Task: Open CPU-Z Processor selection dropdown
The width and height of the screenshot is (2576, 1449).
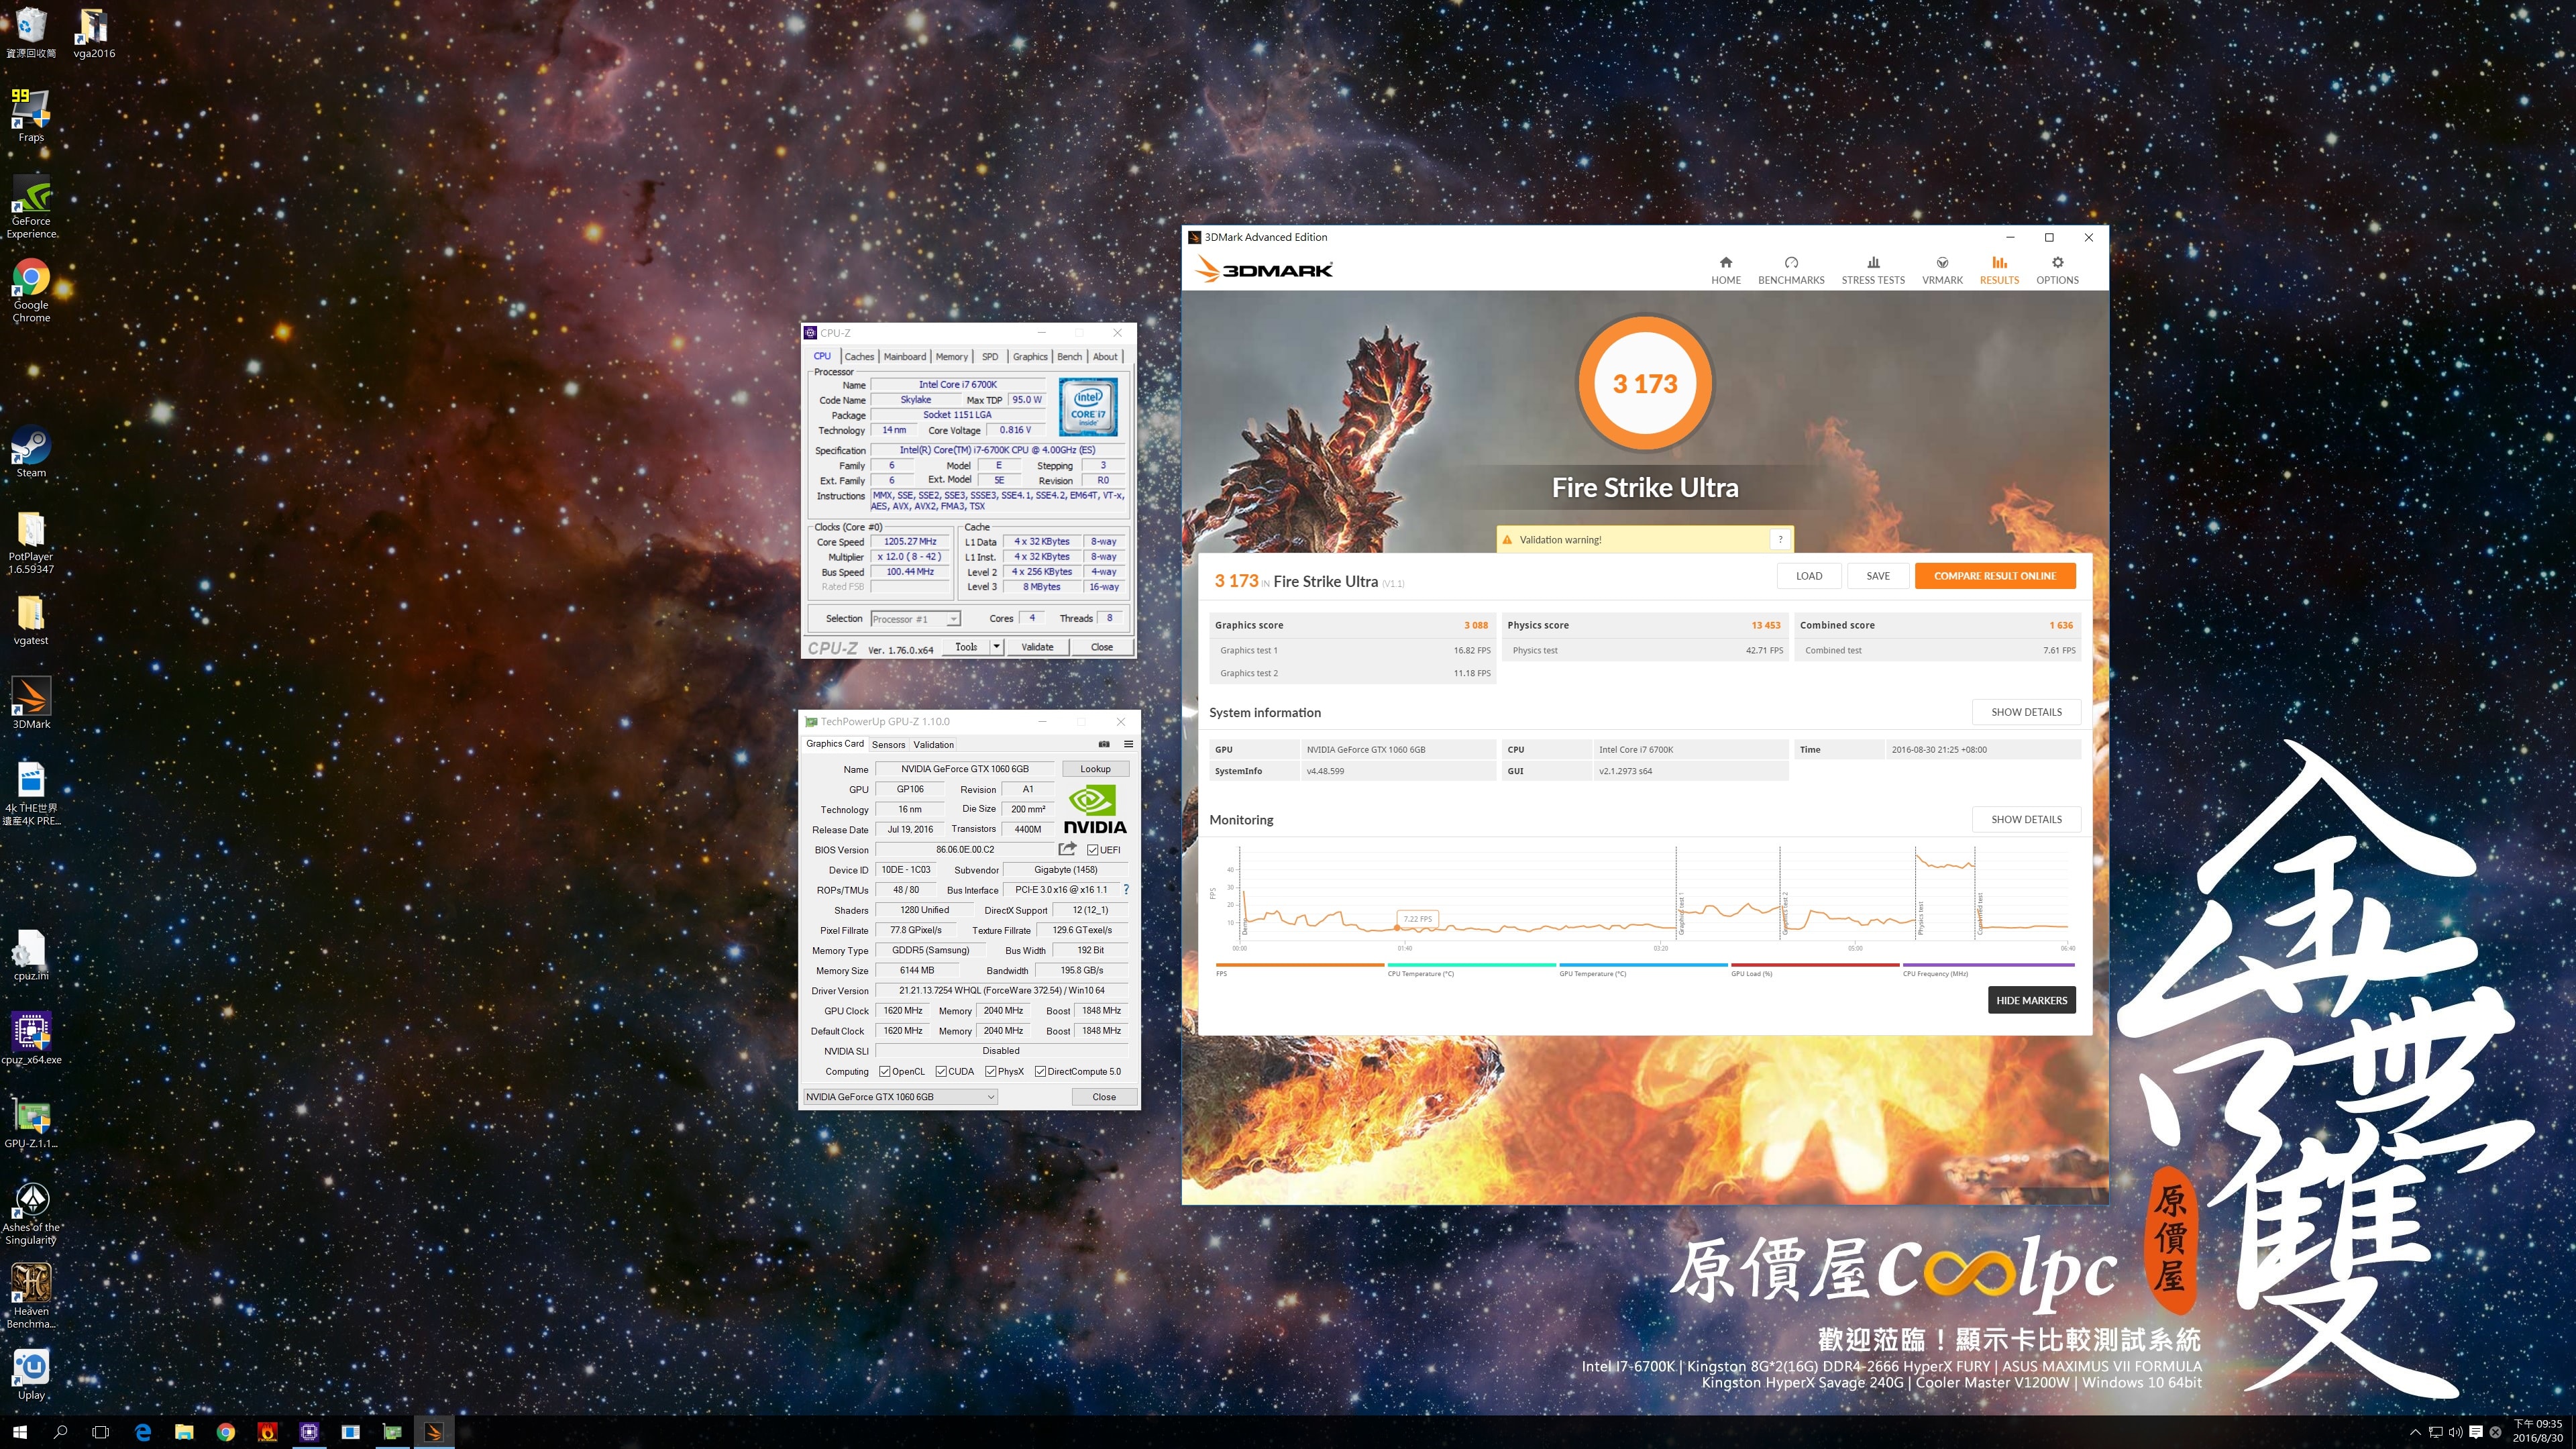Action: (915, 619)
